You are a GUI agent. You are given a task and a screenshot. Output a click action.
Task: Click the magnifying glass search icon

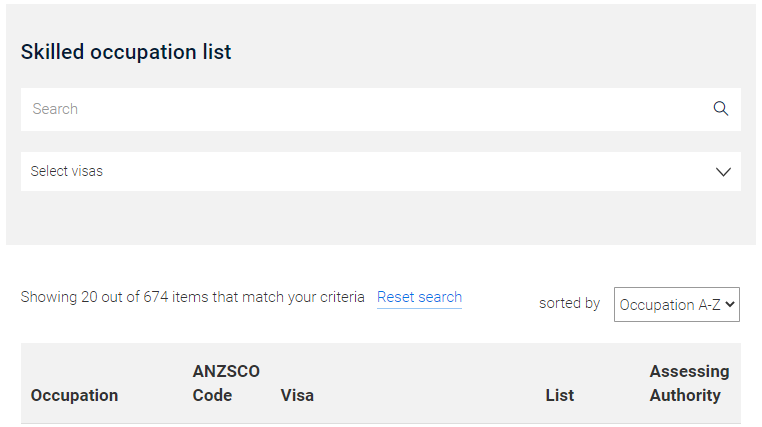coord(721,109)
